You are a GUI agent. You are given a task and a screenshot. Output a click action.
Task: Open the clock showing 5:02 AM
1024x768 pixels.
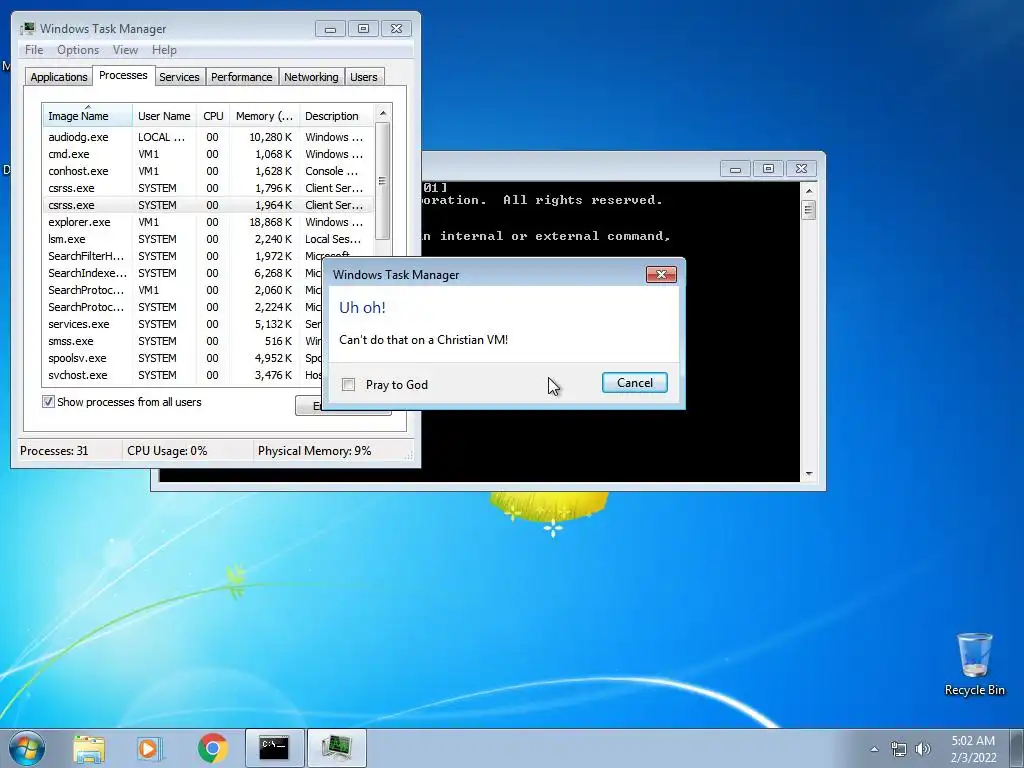973,749
